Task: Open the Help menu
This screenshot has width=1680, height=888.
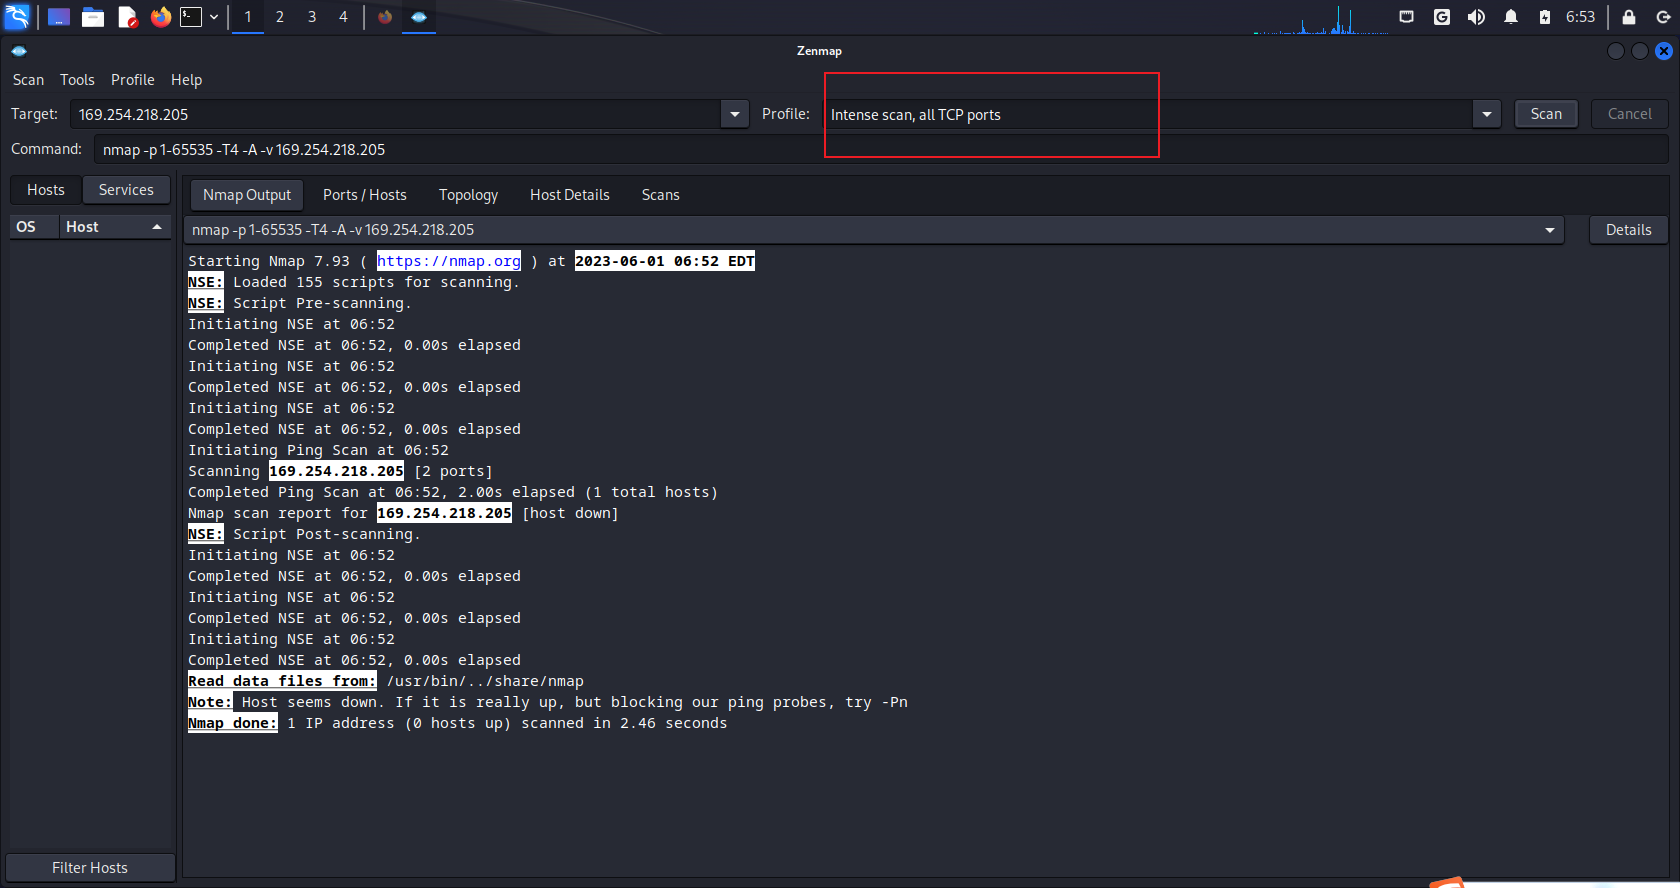Action: tap(186, 80)
